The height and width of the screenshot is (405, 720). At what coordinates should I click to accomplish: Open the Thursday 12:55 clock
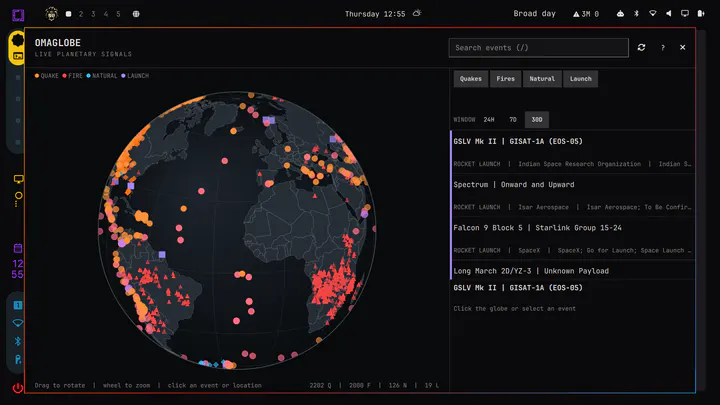coord(375,14)
